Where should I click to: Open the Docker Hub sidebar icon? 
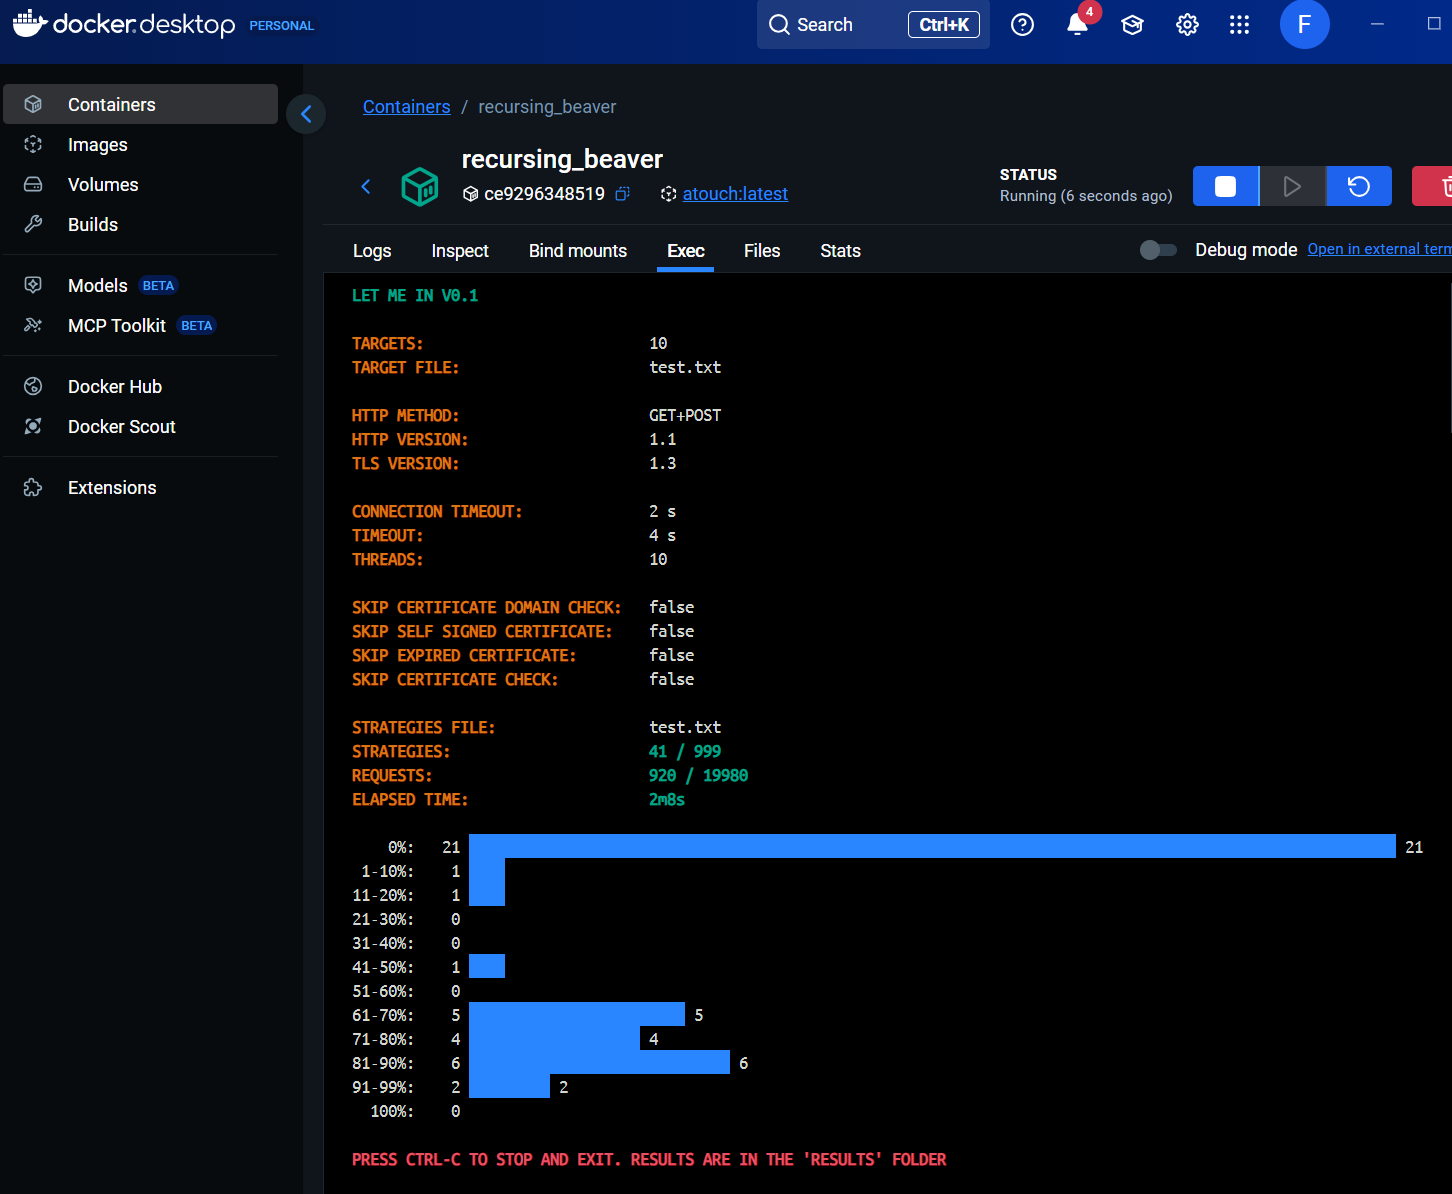[33, 386]
